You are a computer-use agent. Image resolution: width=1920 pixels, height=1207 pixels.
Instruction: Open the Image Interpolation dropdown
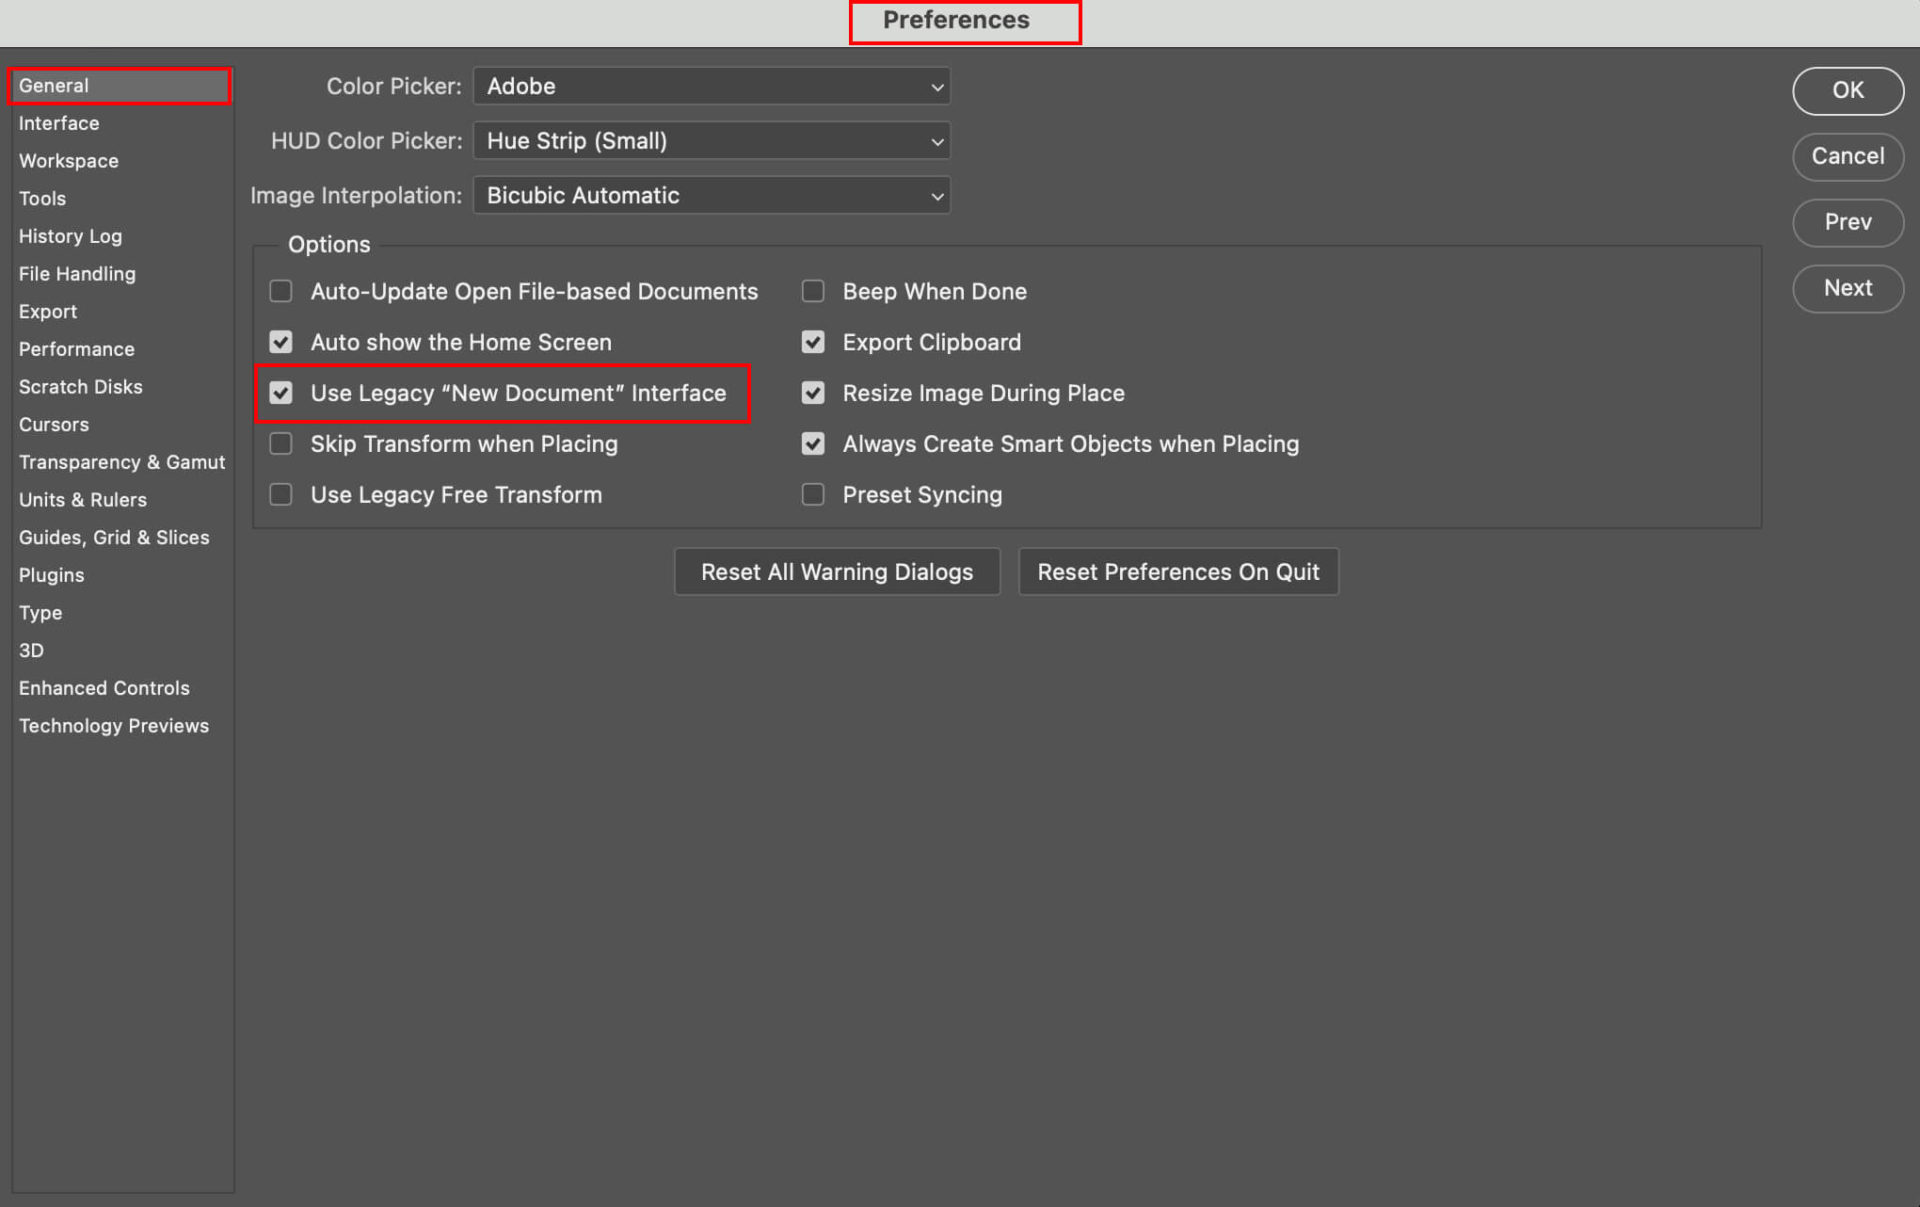[x=710, y=195]
